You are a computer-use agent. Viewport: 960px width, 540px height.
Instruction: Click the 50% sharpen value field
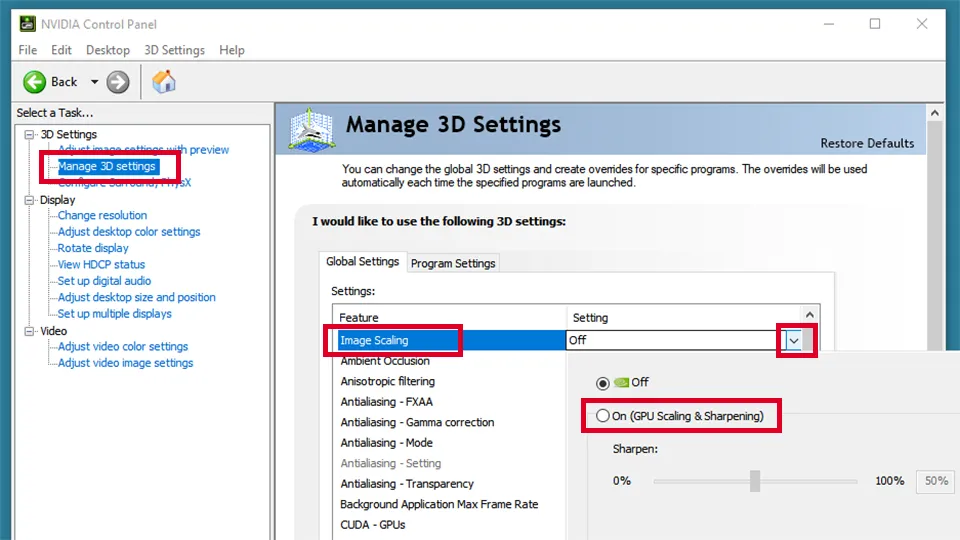click(x=935, y=481)
